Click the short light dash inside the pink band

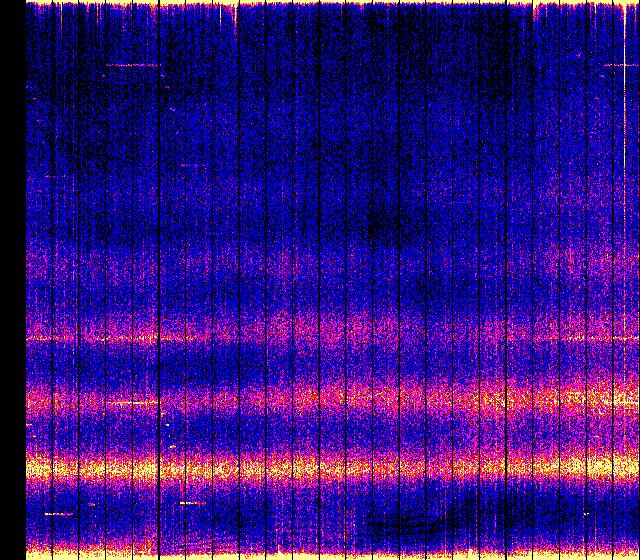pos(132,403)
